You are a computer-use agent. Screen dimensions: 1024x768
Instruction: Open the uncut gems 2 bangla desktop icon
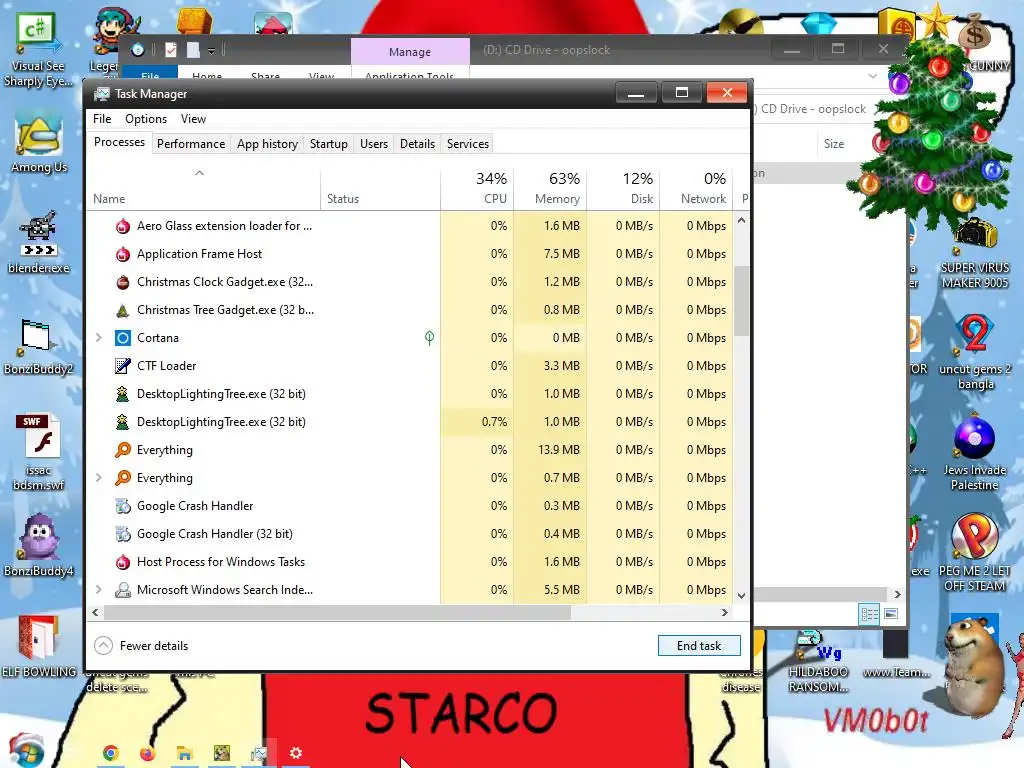[x=974, y=353]
